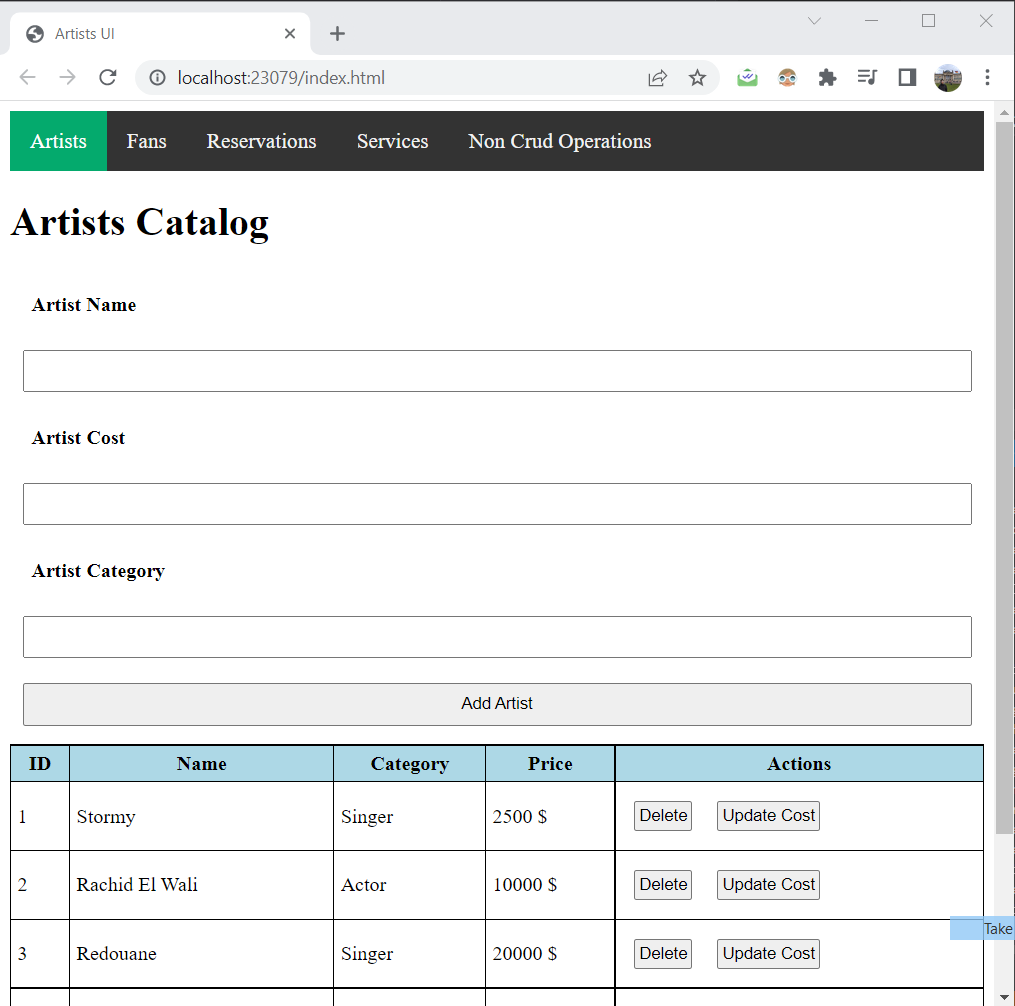This screenshot has width=1015, height=1006.
Task: Open the Extensions puzzle piece icon
Action: pyautogui.click(x=827, y=78)
